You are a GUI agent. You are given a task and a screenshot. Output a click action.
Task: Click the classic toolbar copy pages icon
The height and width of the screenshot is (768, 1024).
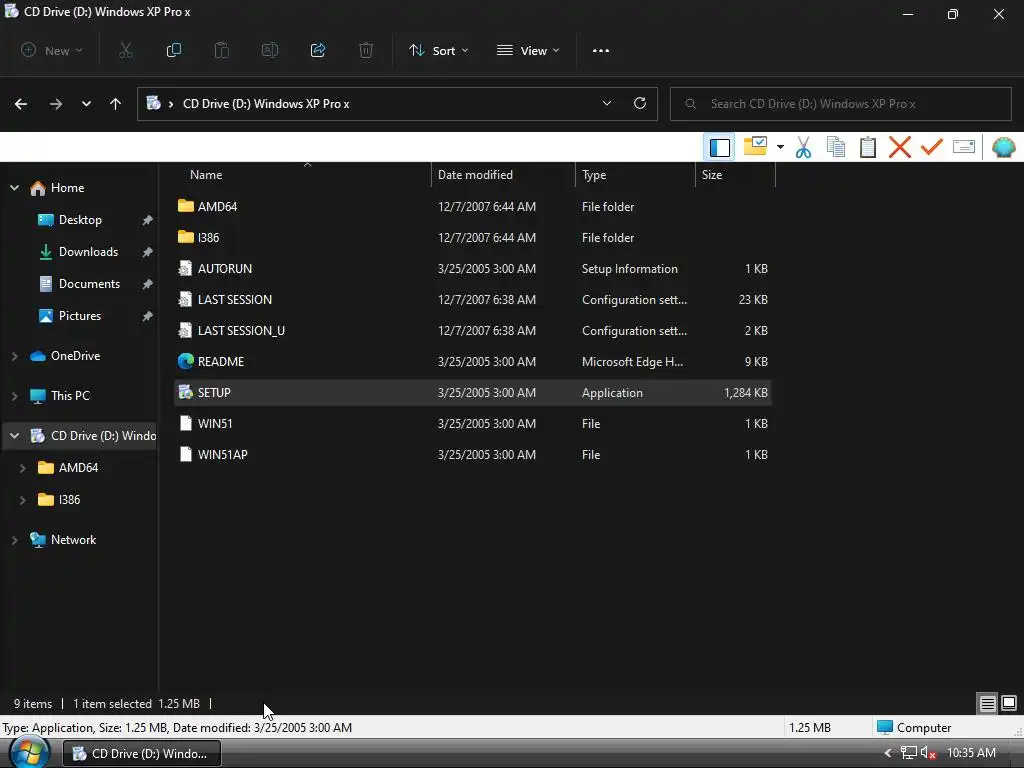coord(836,148)
